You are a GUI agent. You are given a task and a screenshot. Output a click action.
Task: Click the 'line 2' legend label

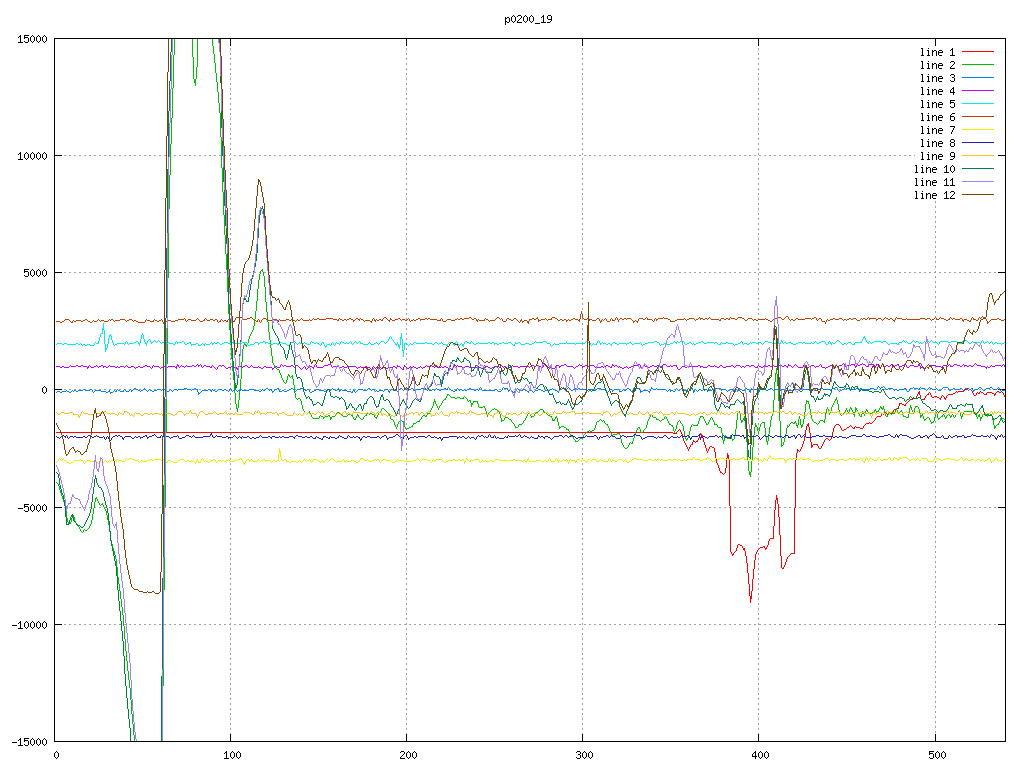(937, 65)
